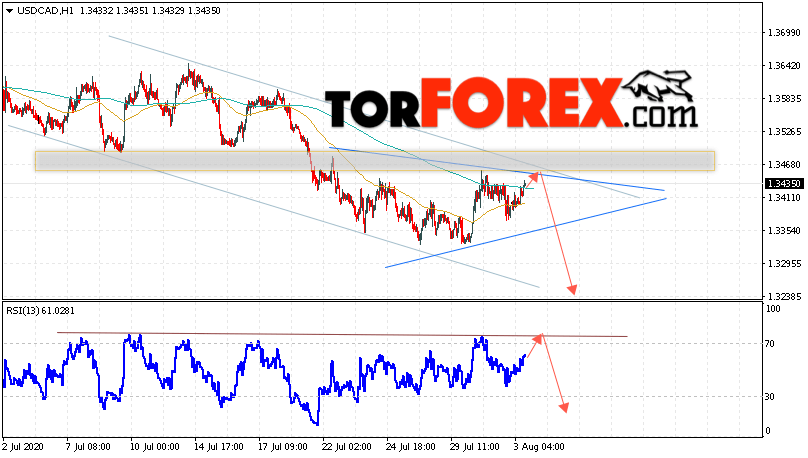Viewport: 808px width, 458px height.
Task: Click the 14 Jul 17:00 time label
Action: (218, 447)
